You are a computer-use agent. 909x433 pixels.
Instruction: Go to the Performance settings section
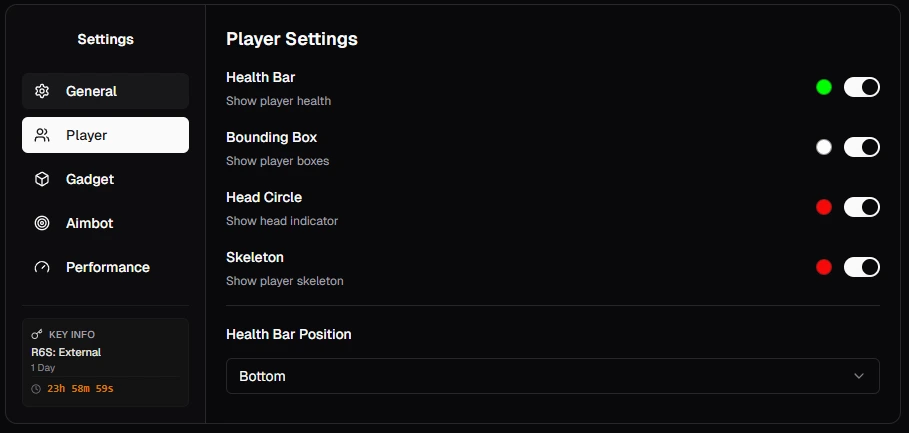[x=106, y=267]
